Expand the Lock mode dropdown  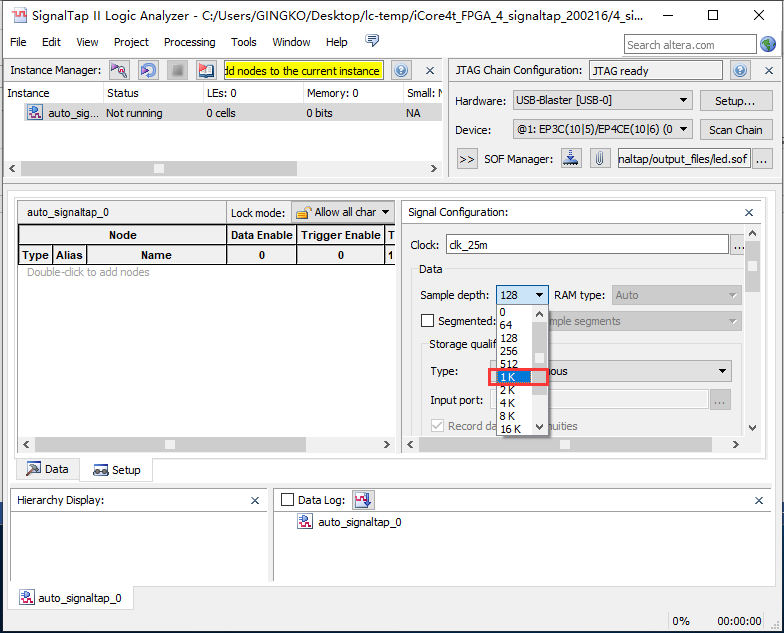[343, 213]
